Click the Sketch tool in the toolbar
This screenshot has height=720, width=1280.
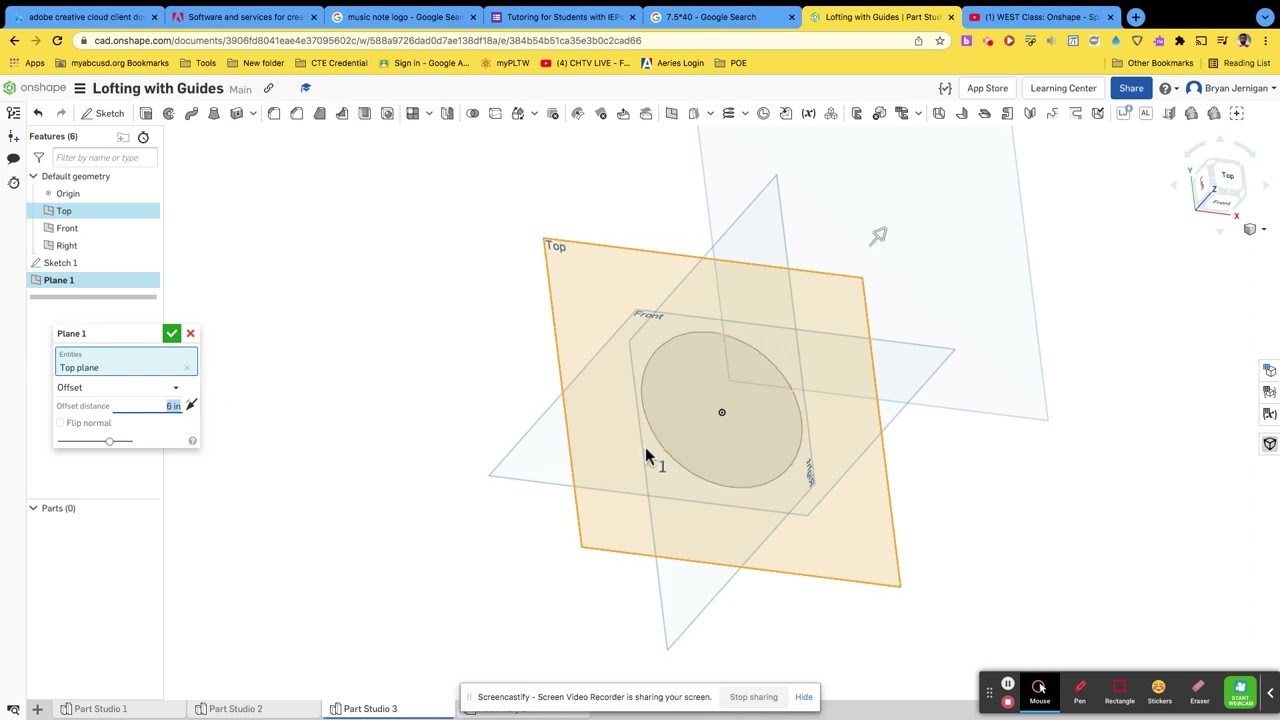click(103, 113)
